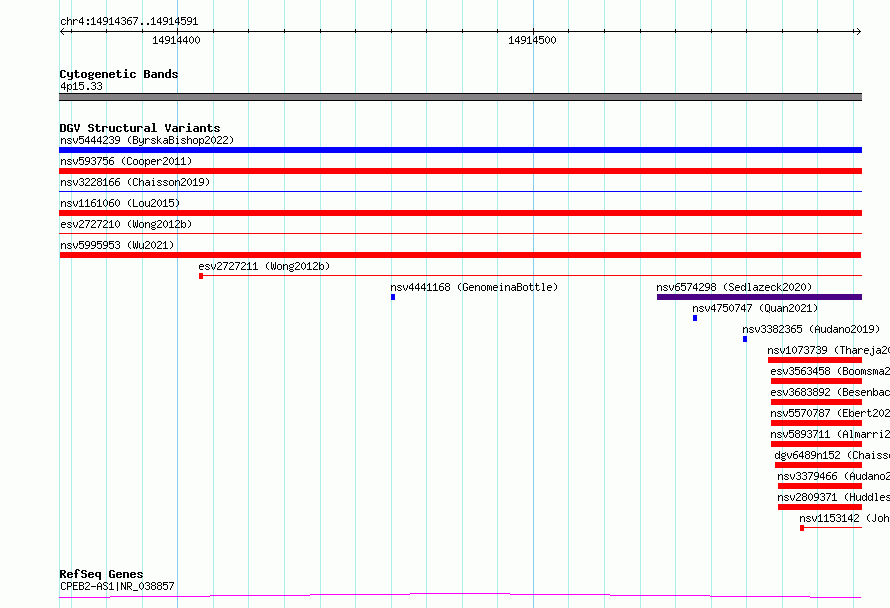
Task: Click the RefSeq Genes track title
Action: (101, 574)
